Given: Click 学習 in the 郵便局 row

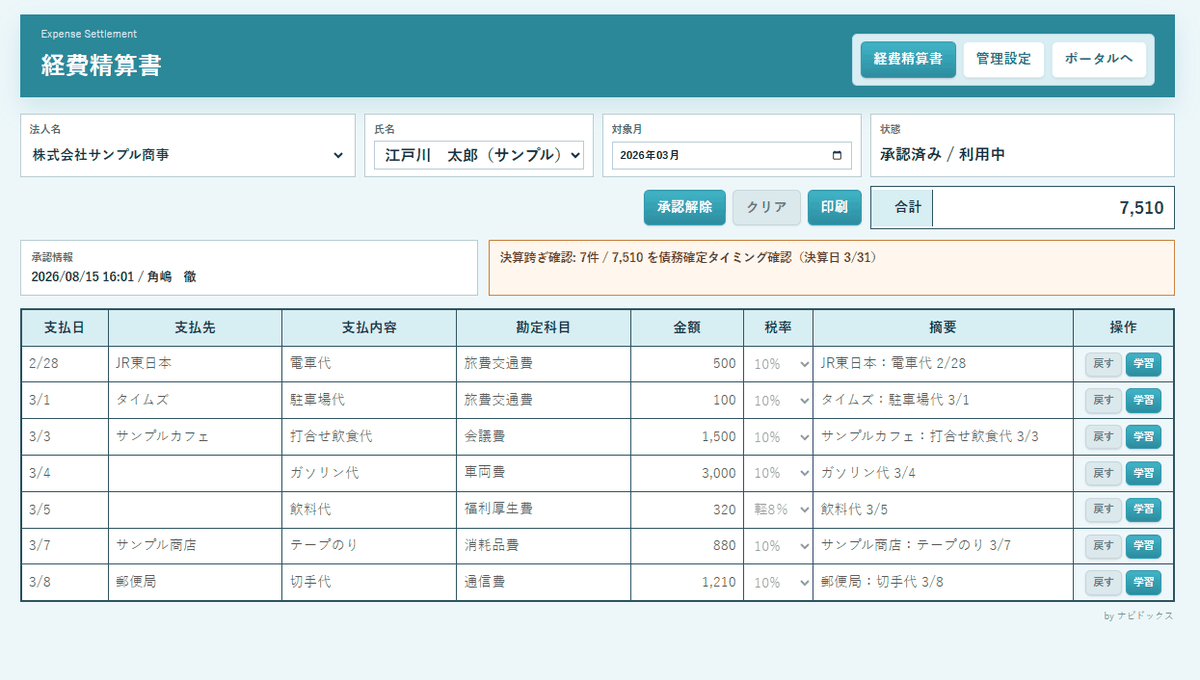Looking at the screenshot, I should tap(1144, 582).
